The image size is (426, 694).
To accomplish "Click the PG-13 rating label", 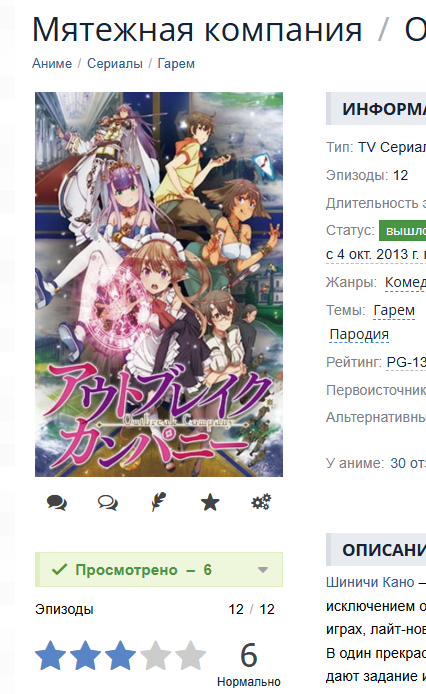I will [406, 362].
